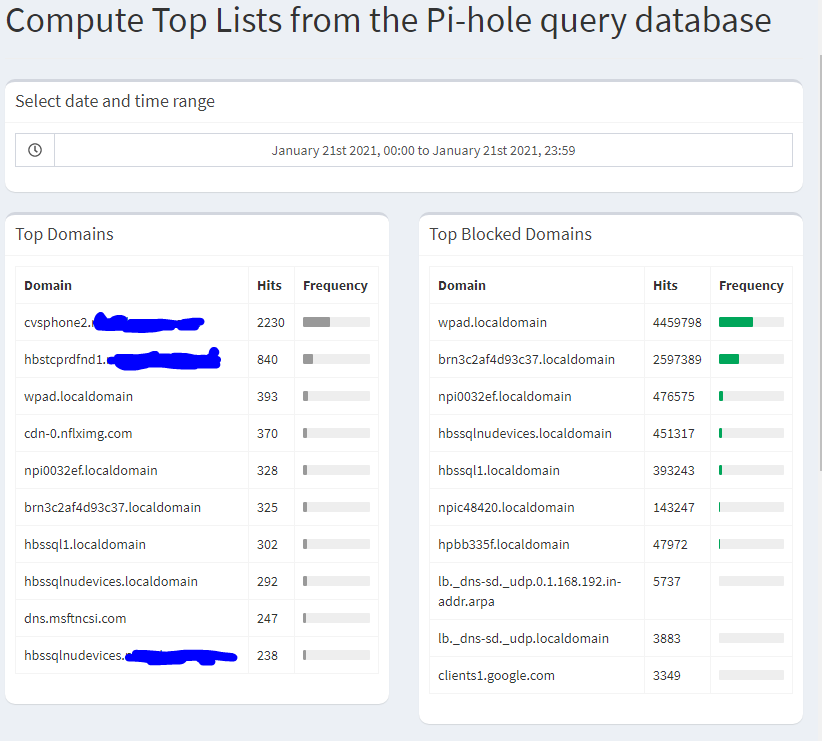Click the 840 hits value

coord(267,360)
